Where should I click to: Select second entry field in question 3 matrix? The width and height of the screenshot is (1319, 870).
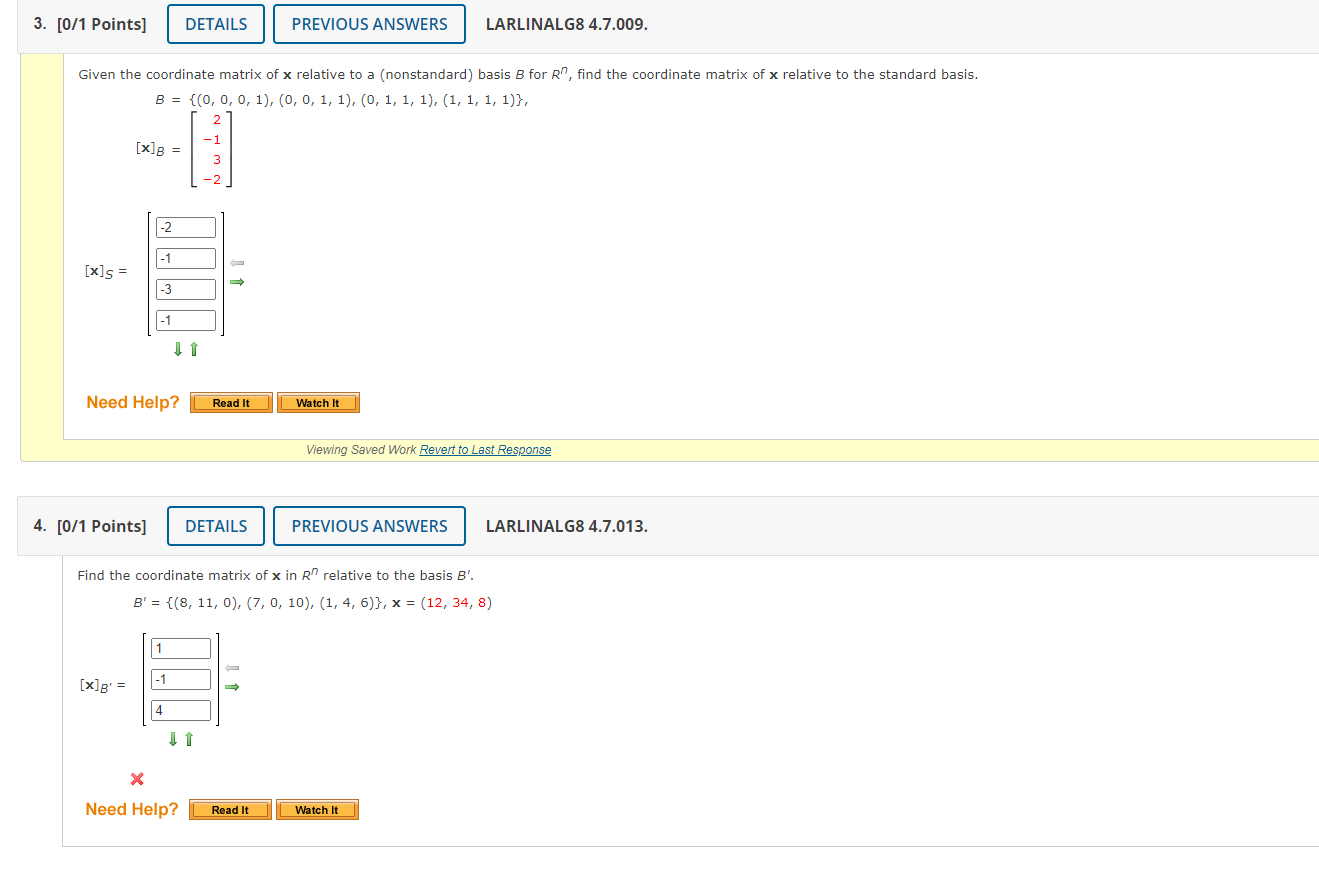[186, 259]
